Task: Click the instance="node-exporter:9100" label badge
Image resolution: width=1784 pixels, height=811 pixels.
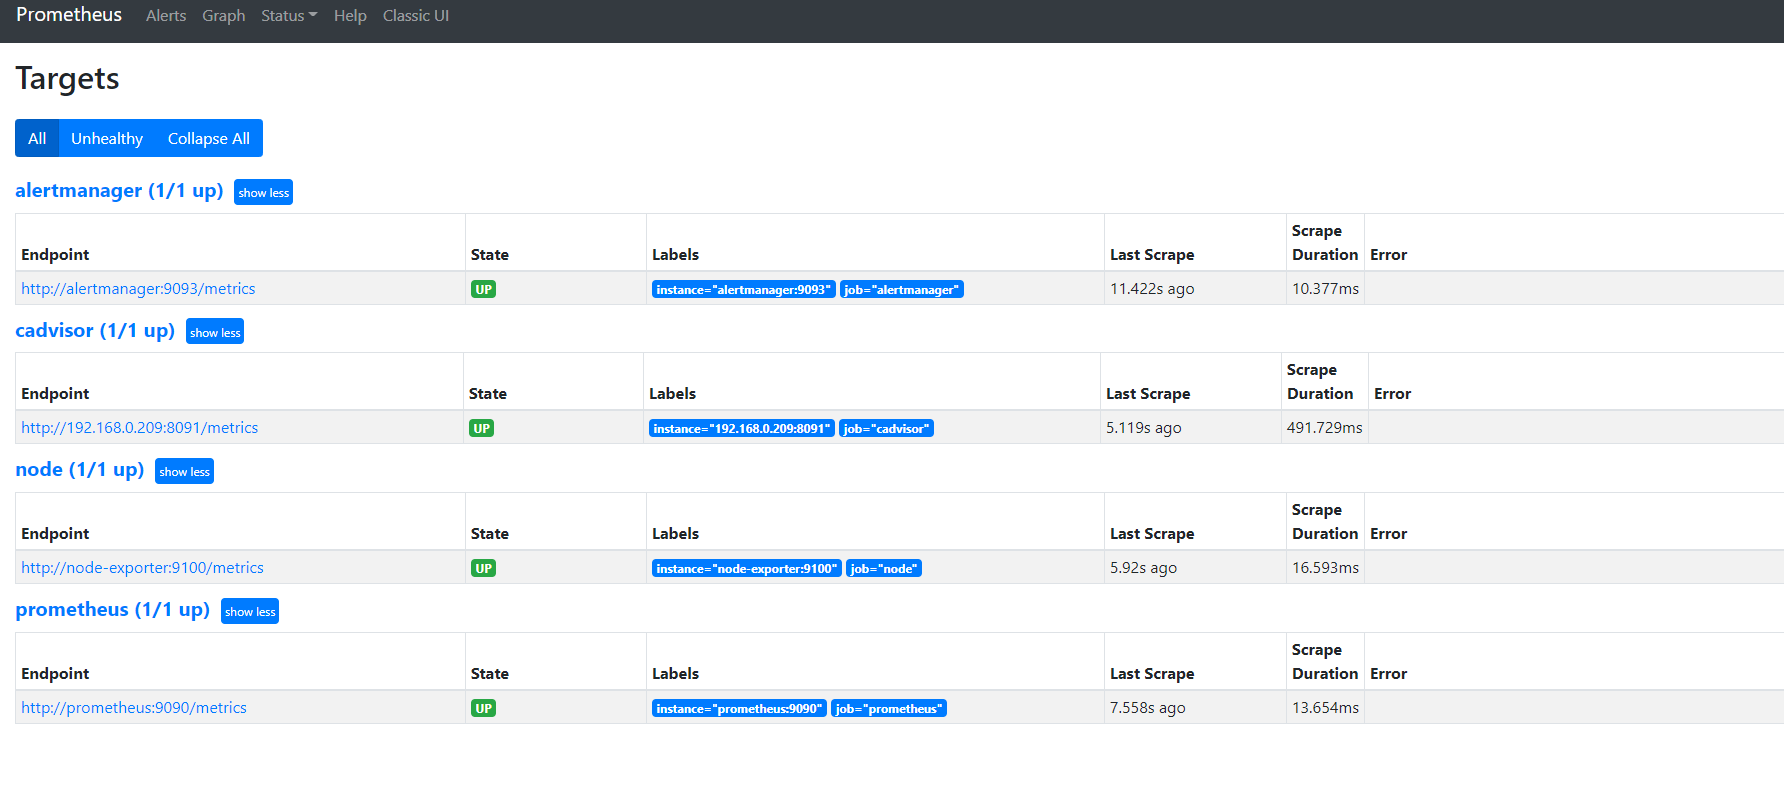Action: 746,568
